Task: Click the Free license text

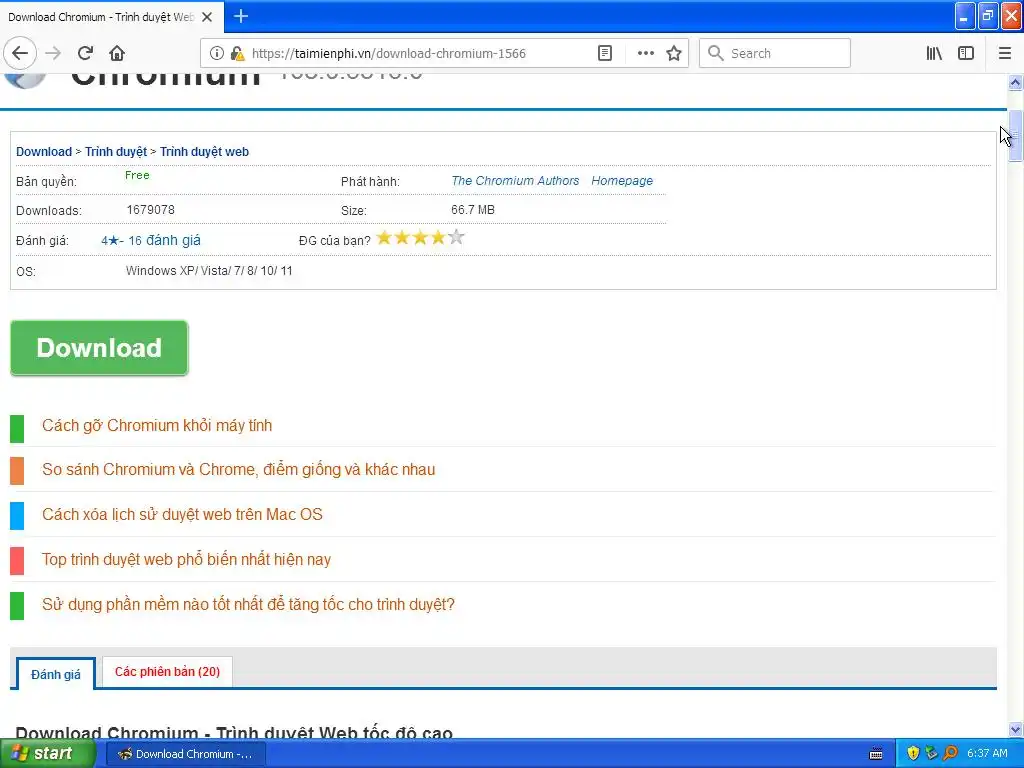Action: (x=137, y=175)
